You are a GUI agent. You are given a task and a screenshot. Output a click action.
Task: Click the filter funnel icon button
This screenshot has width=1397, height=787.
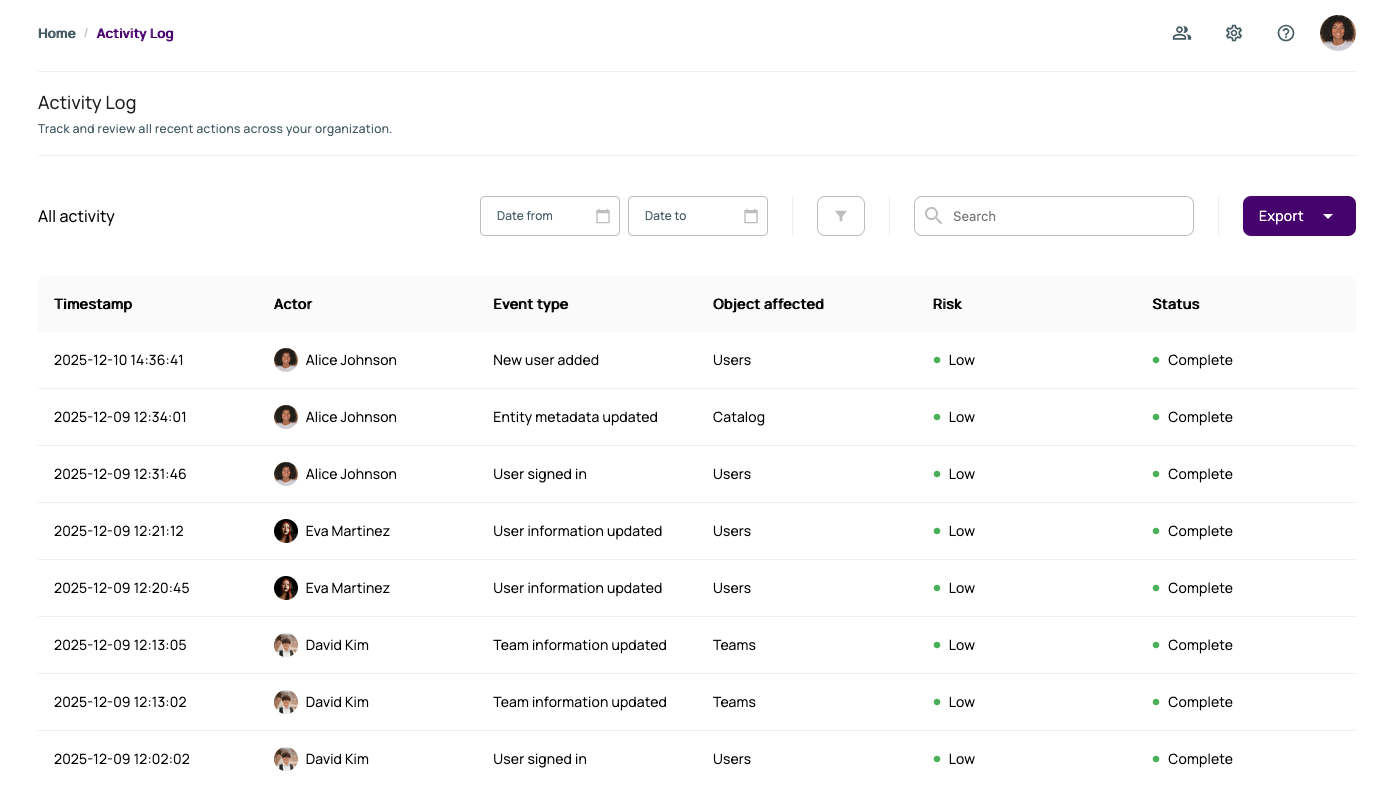point(841,216)
